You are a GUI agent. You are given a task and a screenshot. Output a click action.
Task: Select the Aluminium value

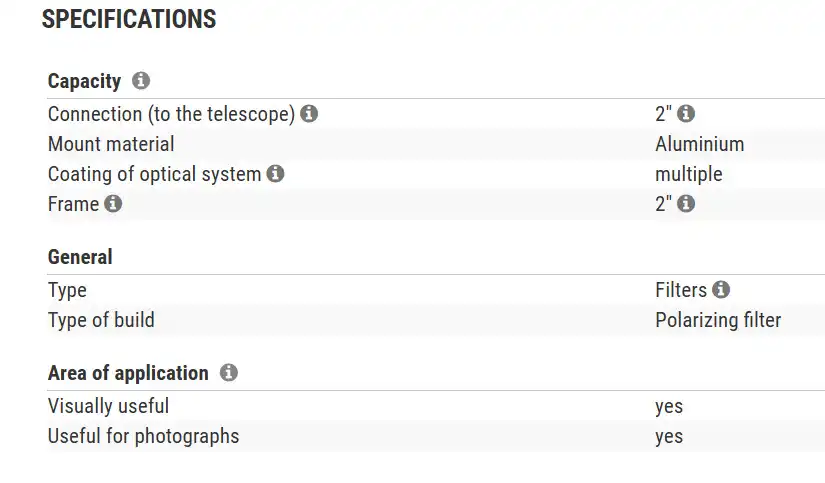click(x=699, y=144)
